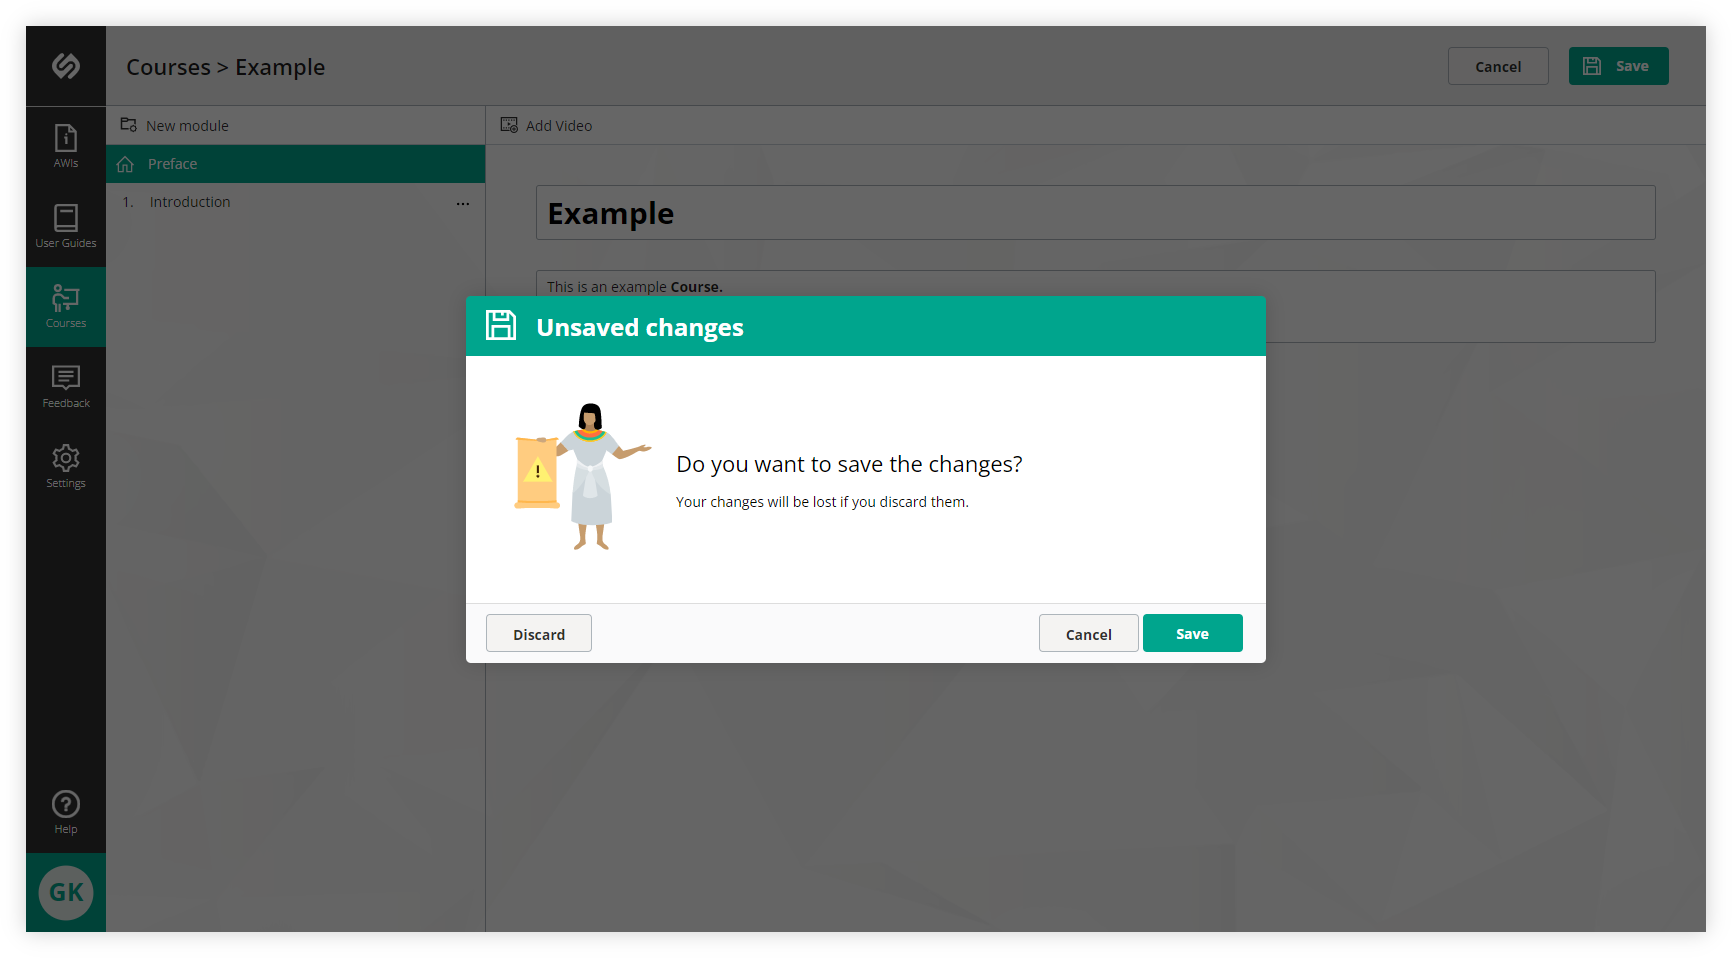
Task: Open the Settings sidebar icon
Action: pyautogui.click(x=65, y=465)
